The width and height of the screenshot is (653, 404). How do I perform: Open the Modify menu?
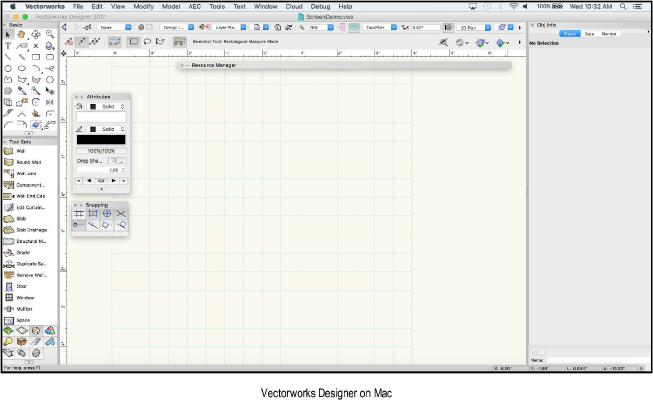[143, 7]
